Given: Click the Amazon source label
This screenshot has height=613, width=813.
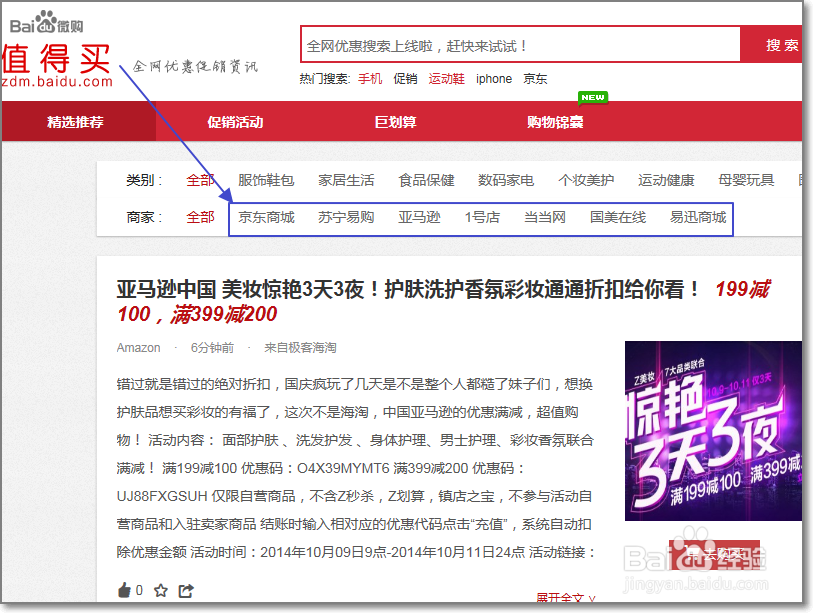Looking at the screenshot, I should (x=138, y=347).
